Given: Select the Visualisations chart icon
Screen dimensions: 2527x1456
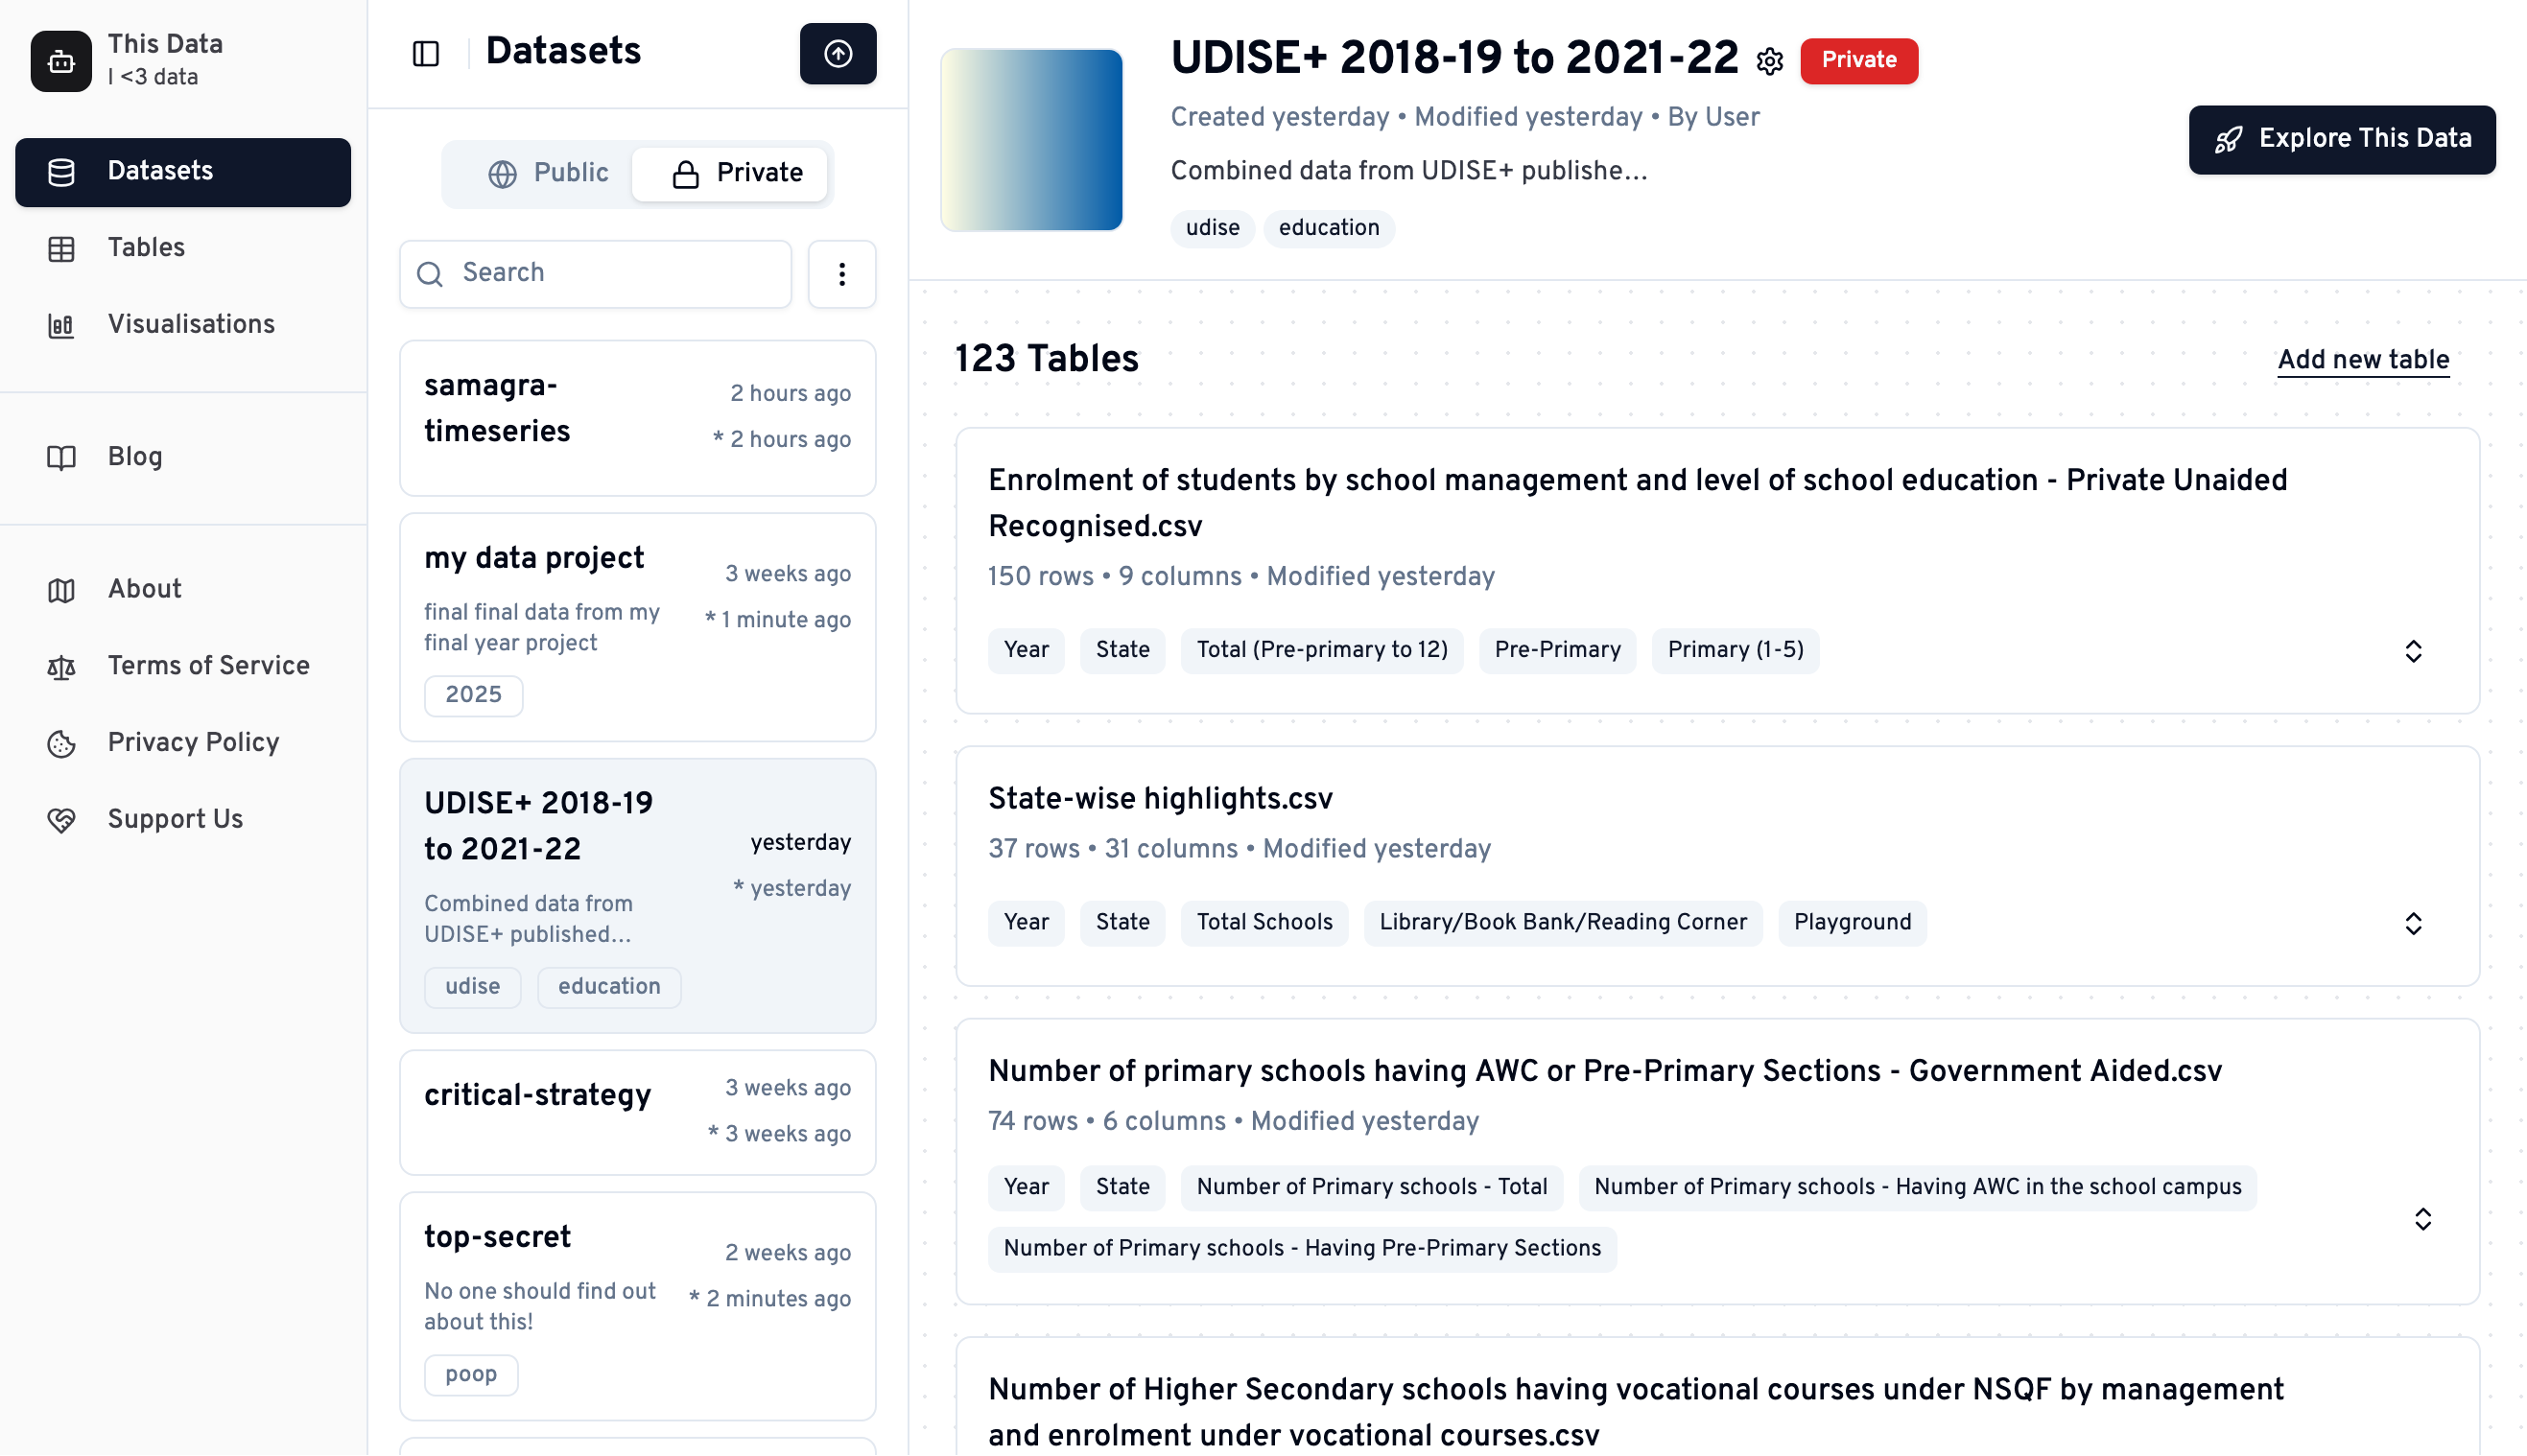Looking at the screenshot, I should coord(61,324).
